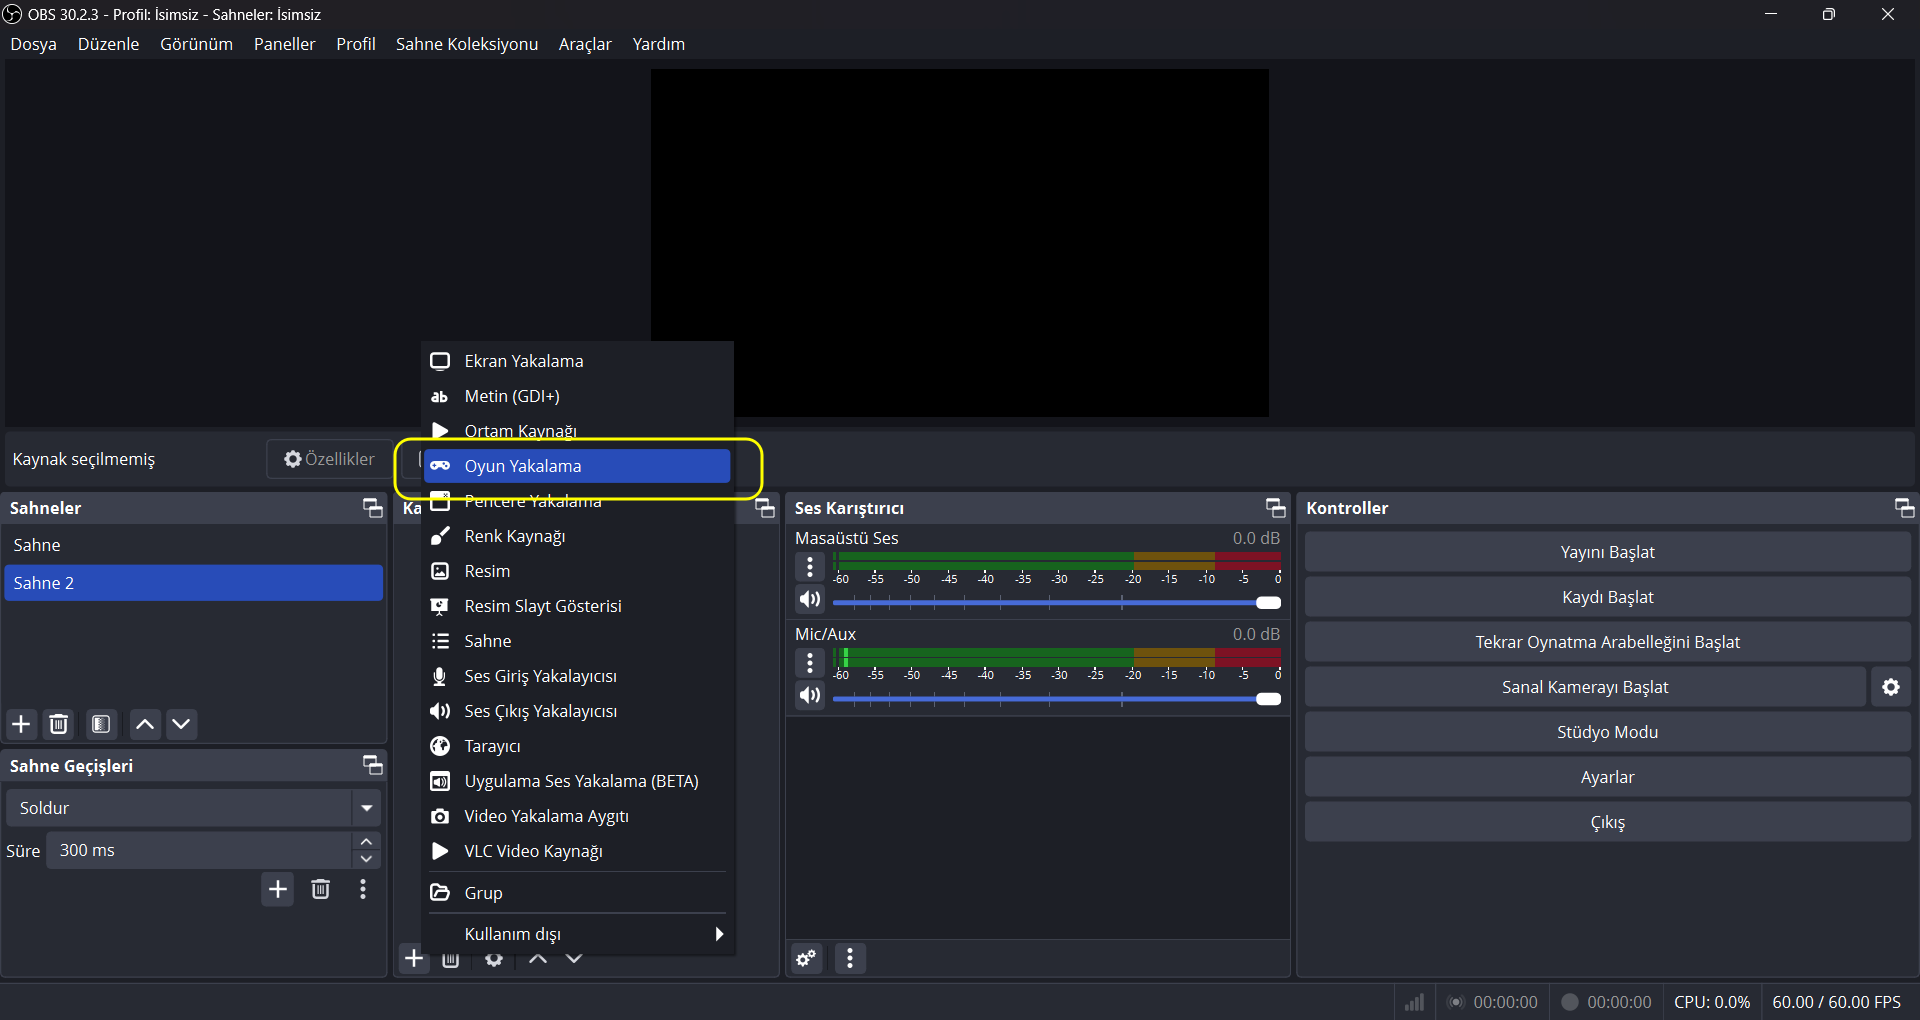Image resolution: width=1920 pixels, height=1020 pixels.
Task: Choose VLC Video Kaynağı source
Action: [x=578, y=851]
